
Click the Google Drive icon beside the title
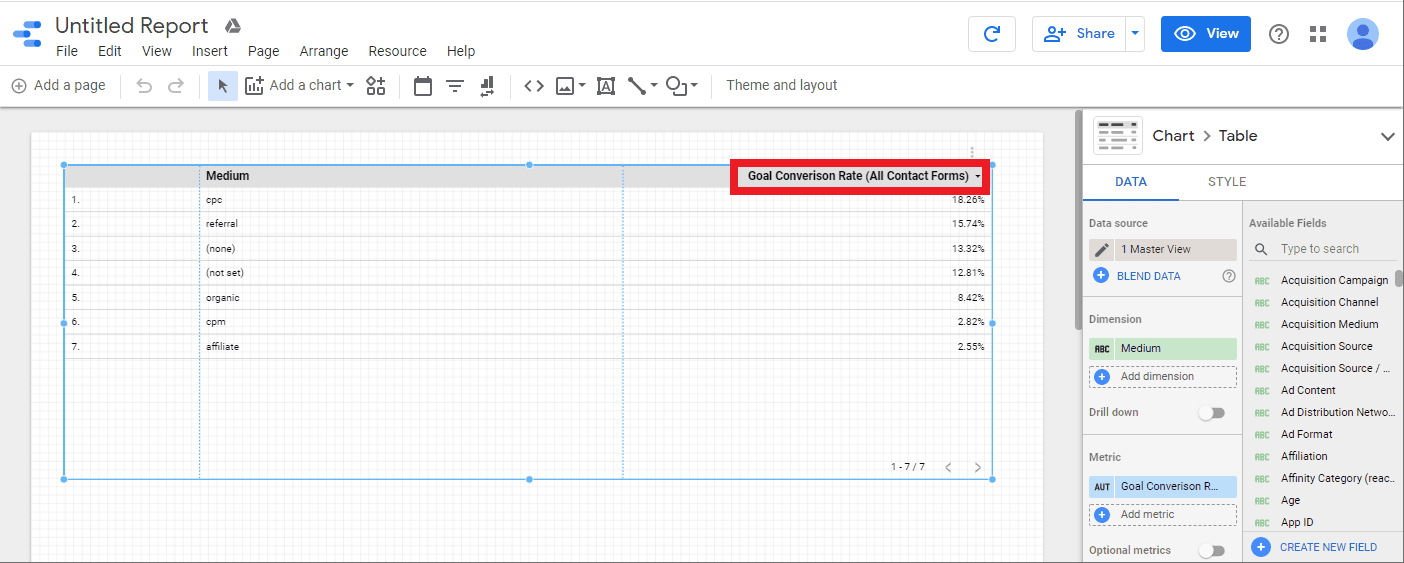233,26
